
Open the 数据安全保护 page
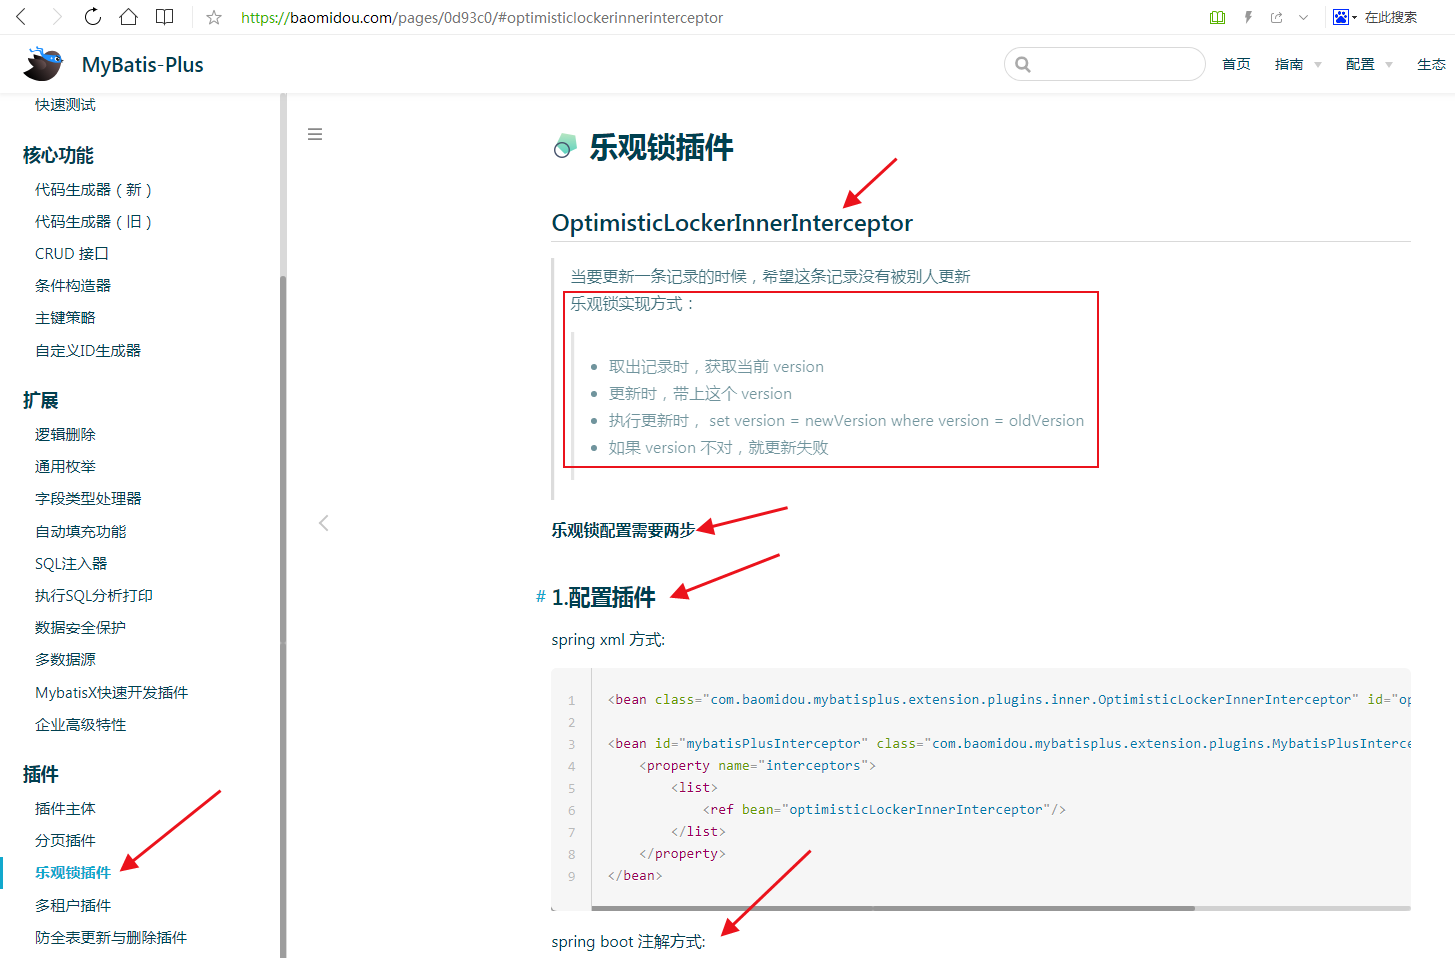click(81, 628)
